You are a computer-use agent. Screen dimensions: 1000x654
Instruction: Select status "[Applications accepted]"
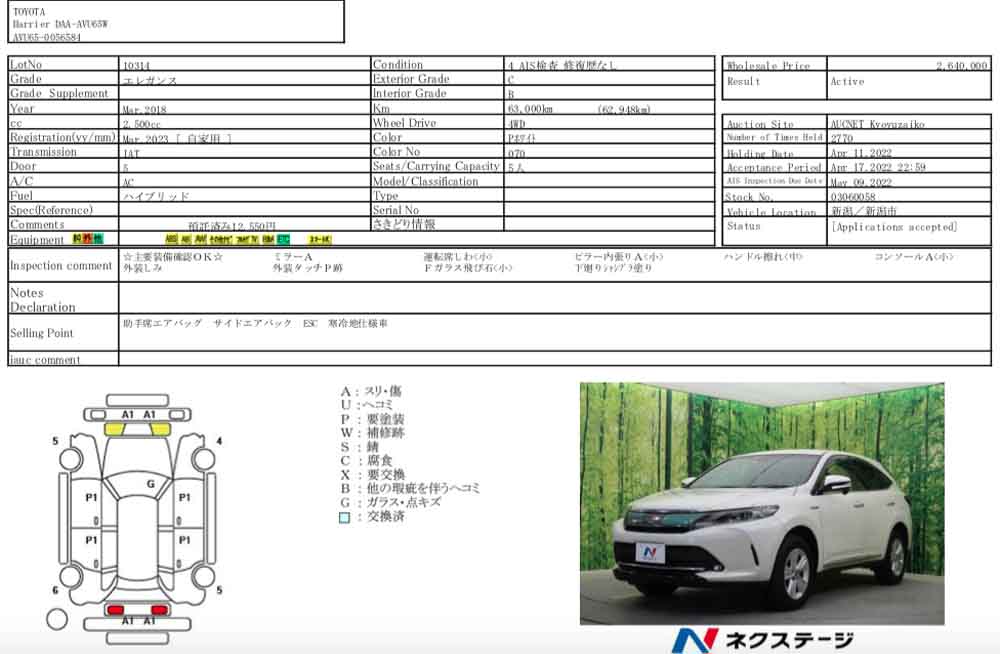point(894,227)
